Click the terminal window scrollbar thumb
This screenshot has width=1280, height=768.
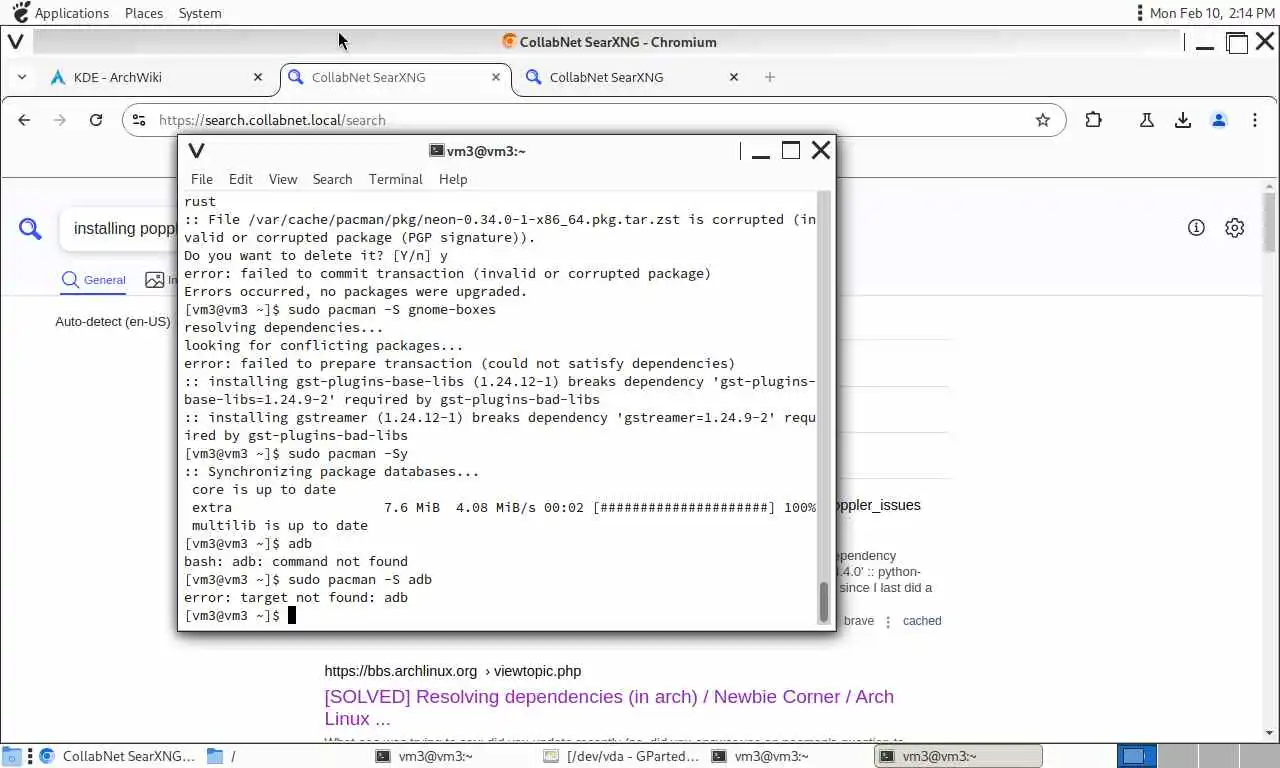[824, 602]
